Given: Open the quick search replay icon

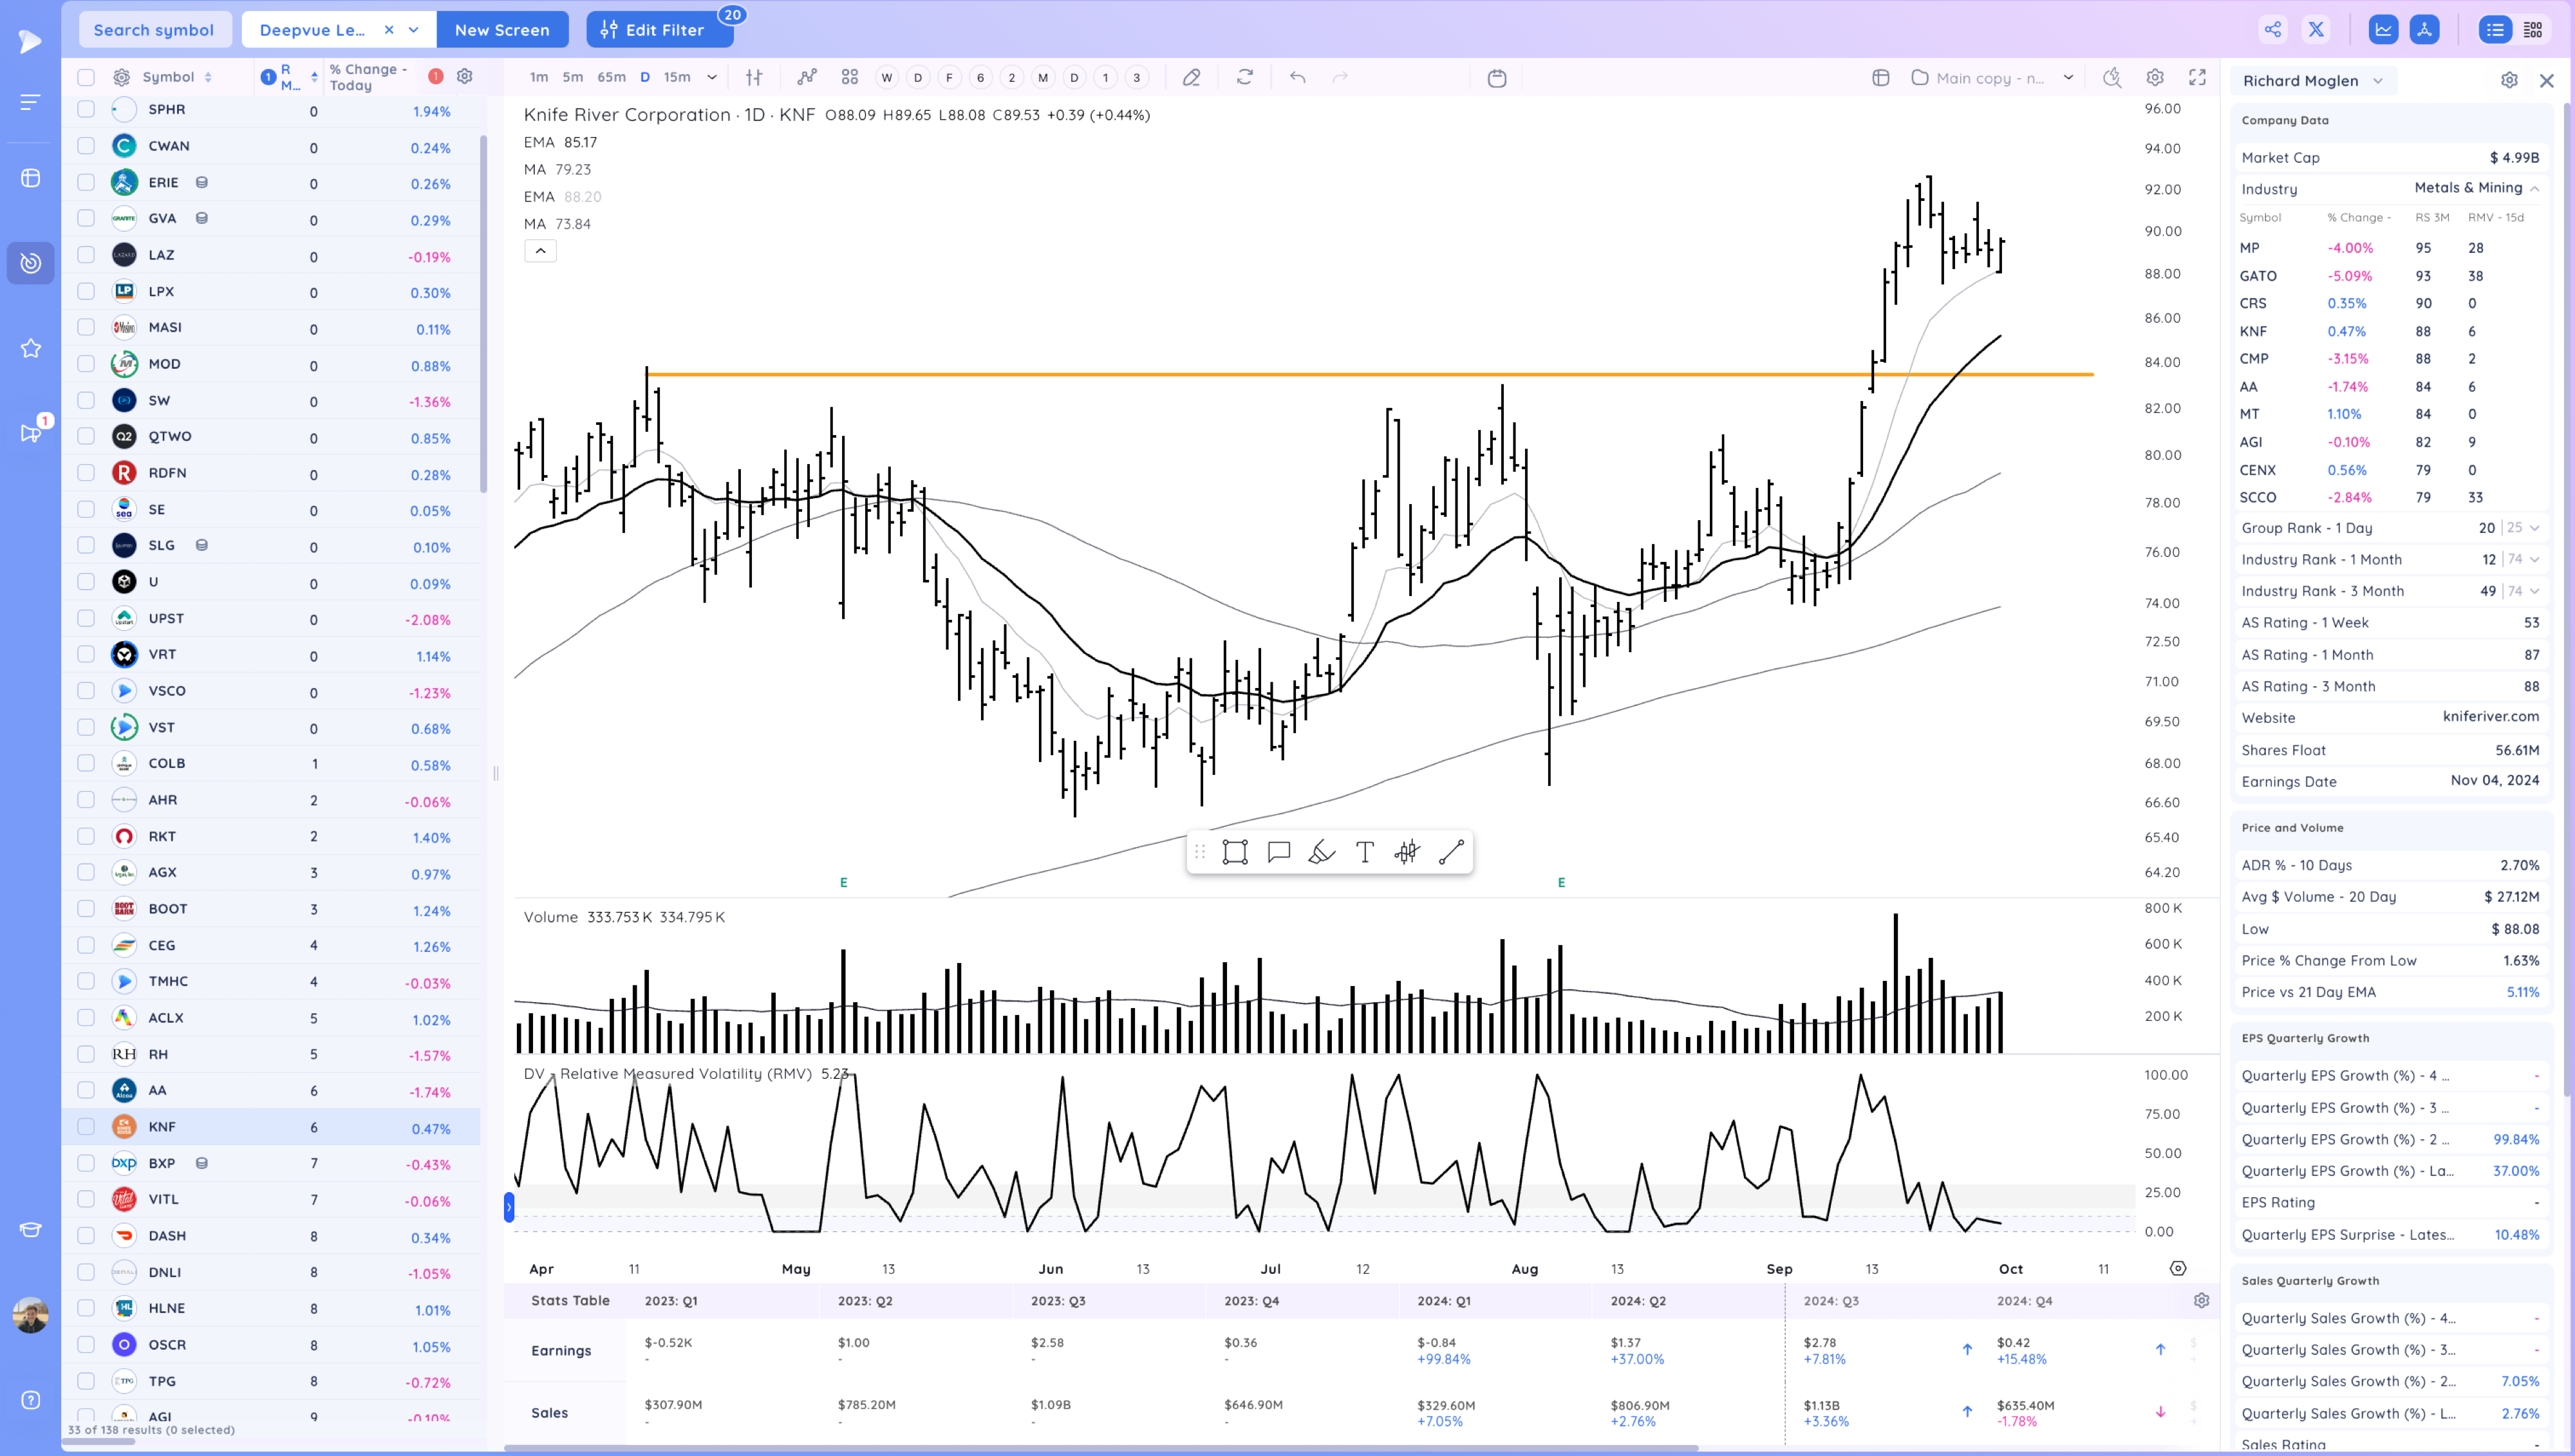Looking at the screenshot, I should tap(2112, 77).
